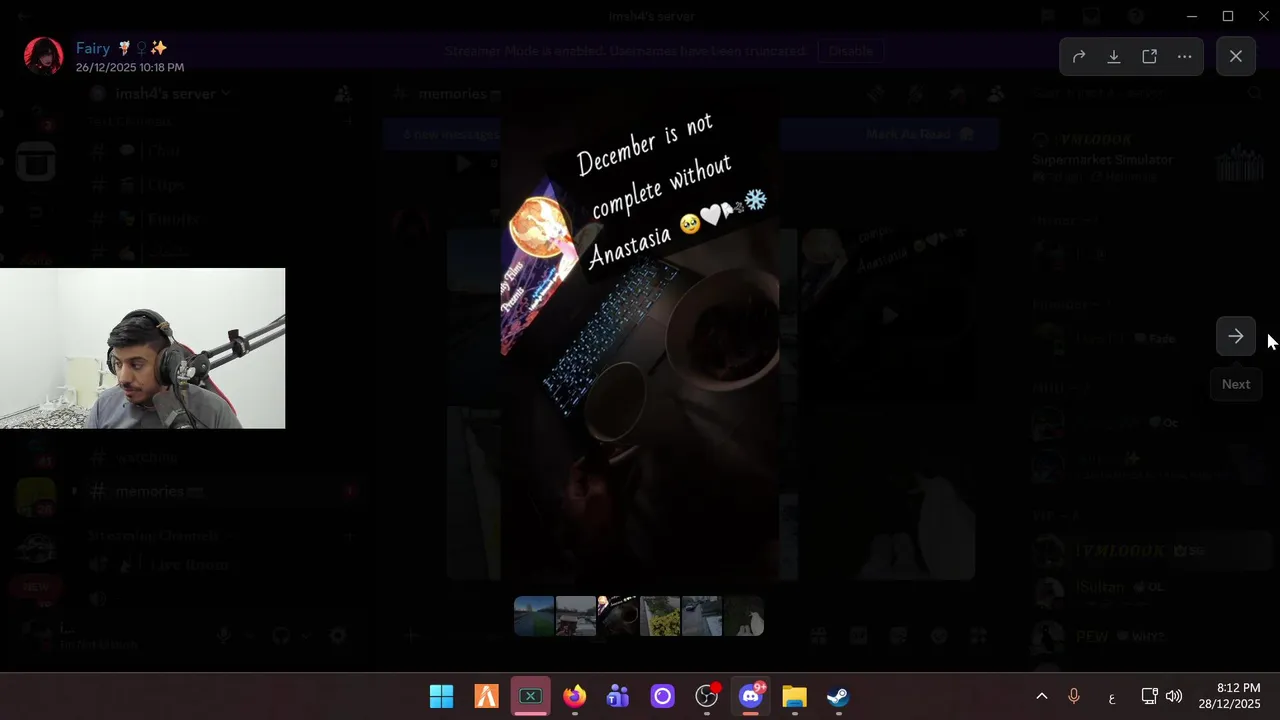The image size is (1280, 720).
Task: Select the street with car thumbnail
Action: pos(702,616)
